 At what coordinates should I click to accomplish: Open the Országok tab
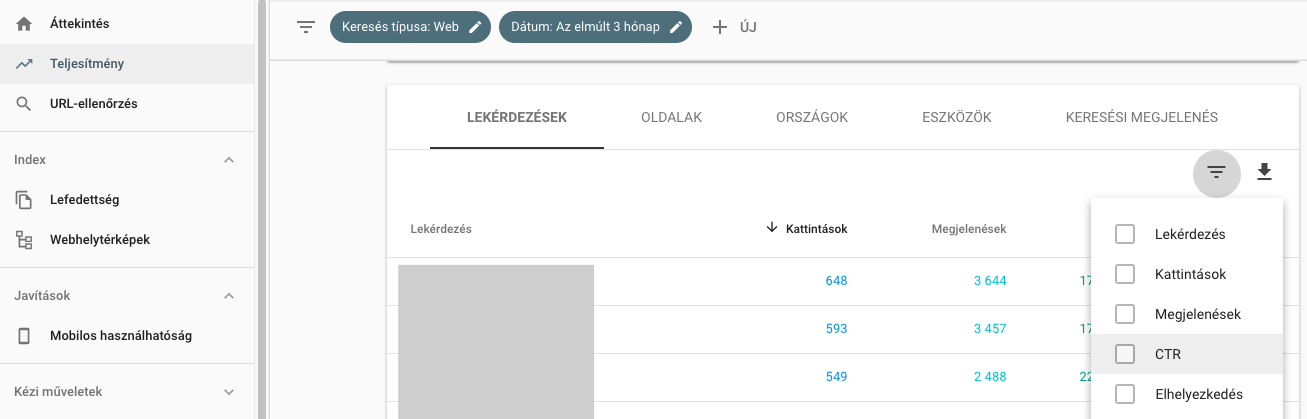pyautogui.click(x=811, y=118)
